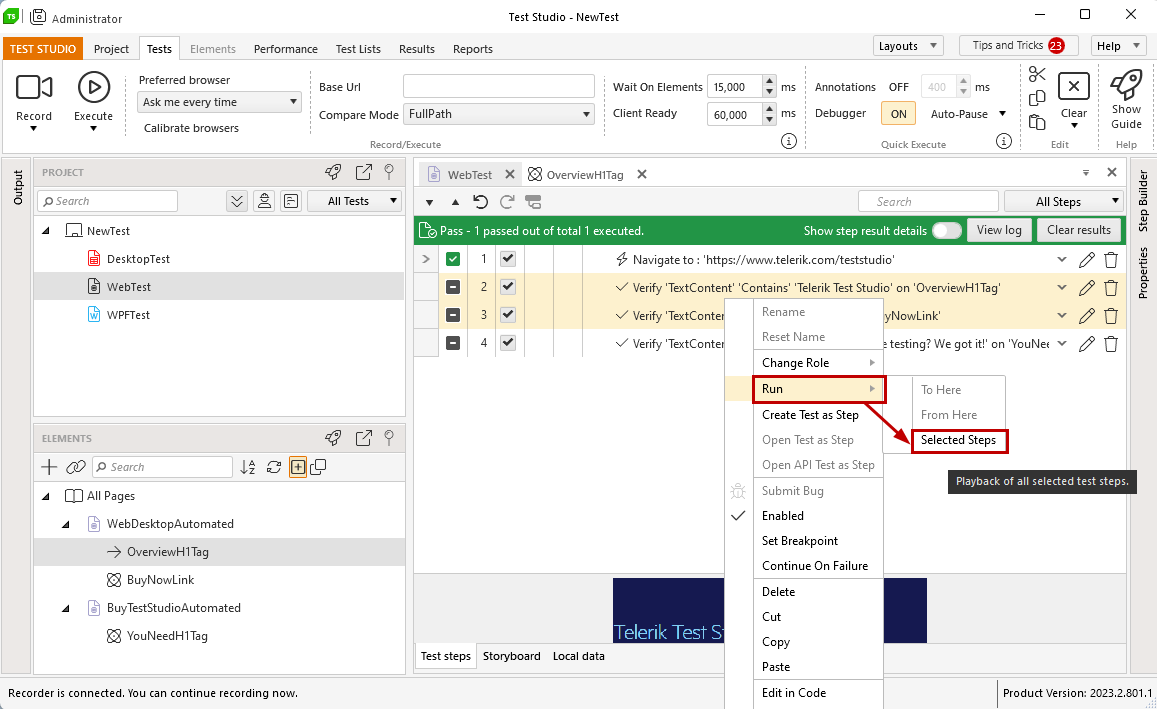Click the Record camera icon
This screenshot has width=1157, height=709.
[34, 87]
